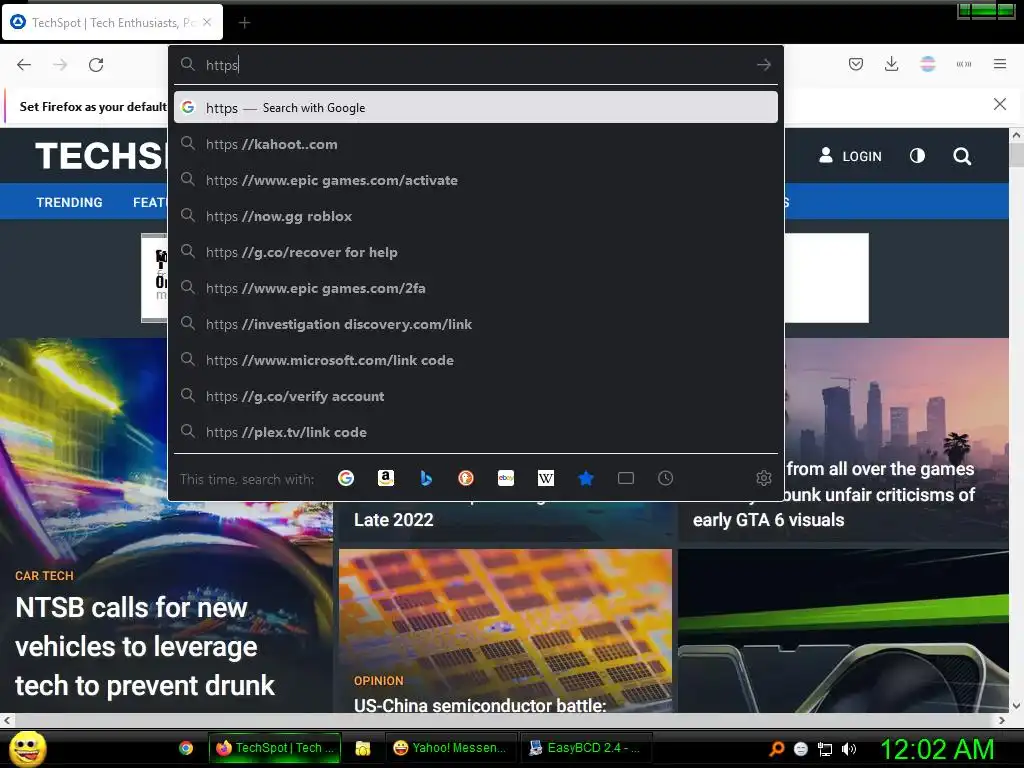Click into the address bar text field
Screen dimensions: 1024x768
coord(477,65)
